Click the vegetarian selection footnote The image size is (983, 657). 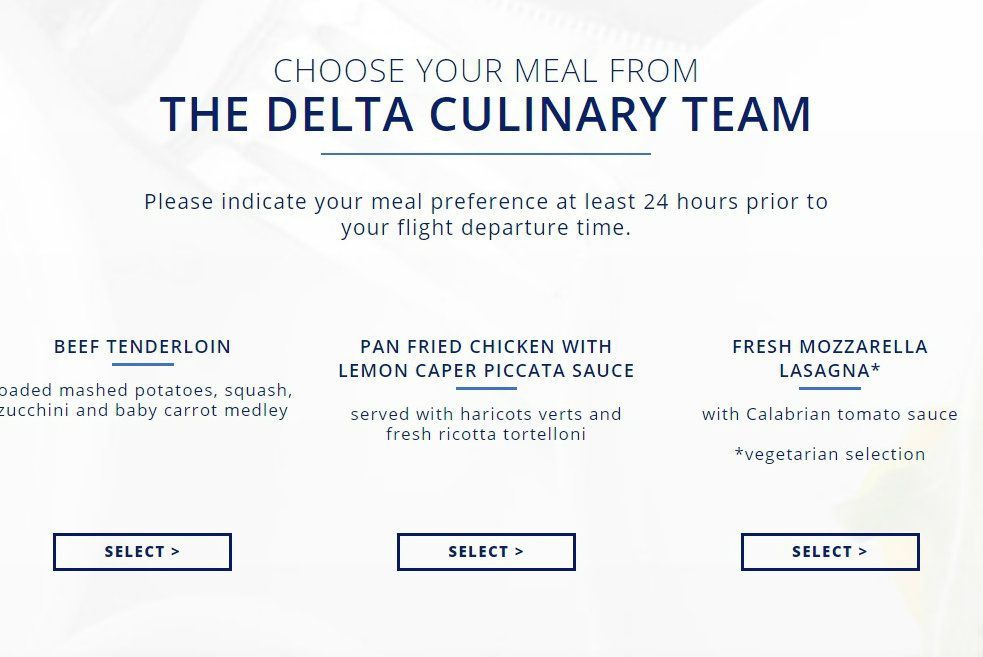[x=830, y=454]
